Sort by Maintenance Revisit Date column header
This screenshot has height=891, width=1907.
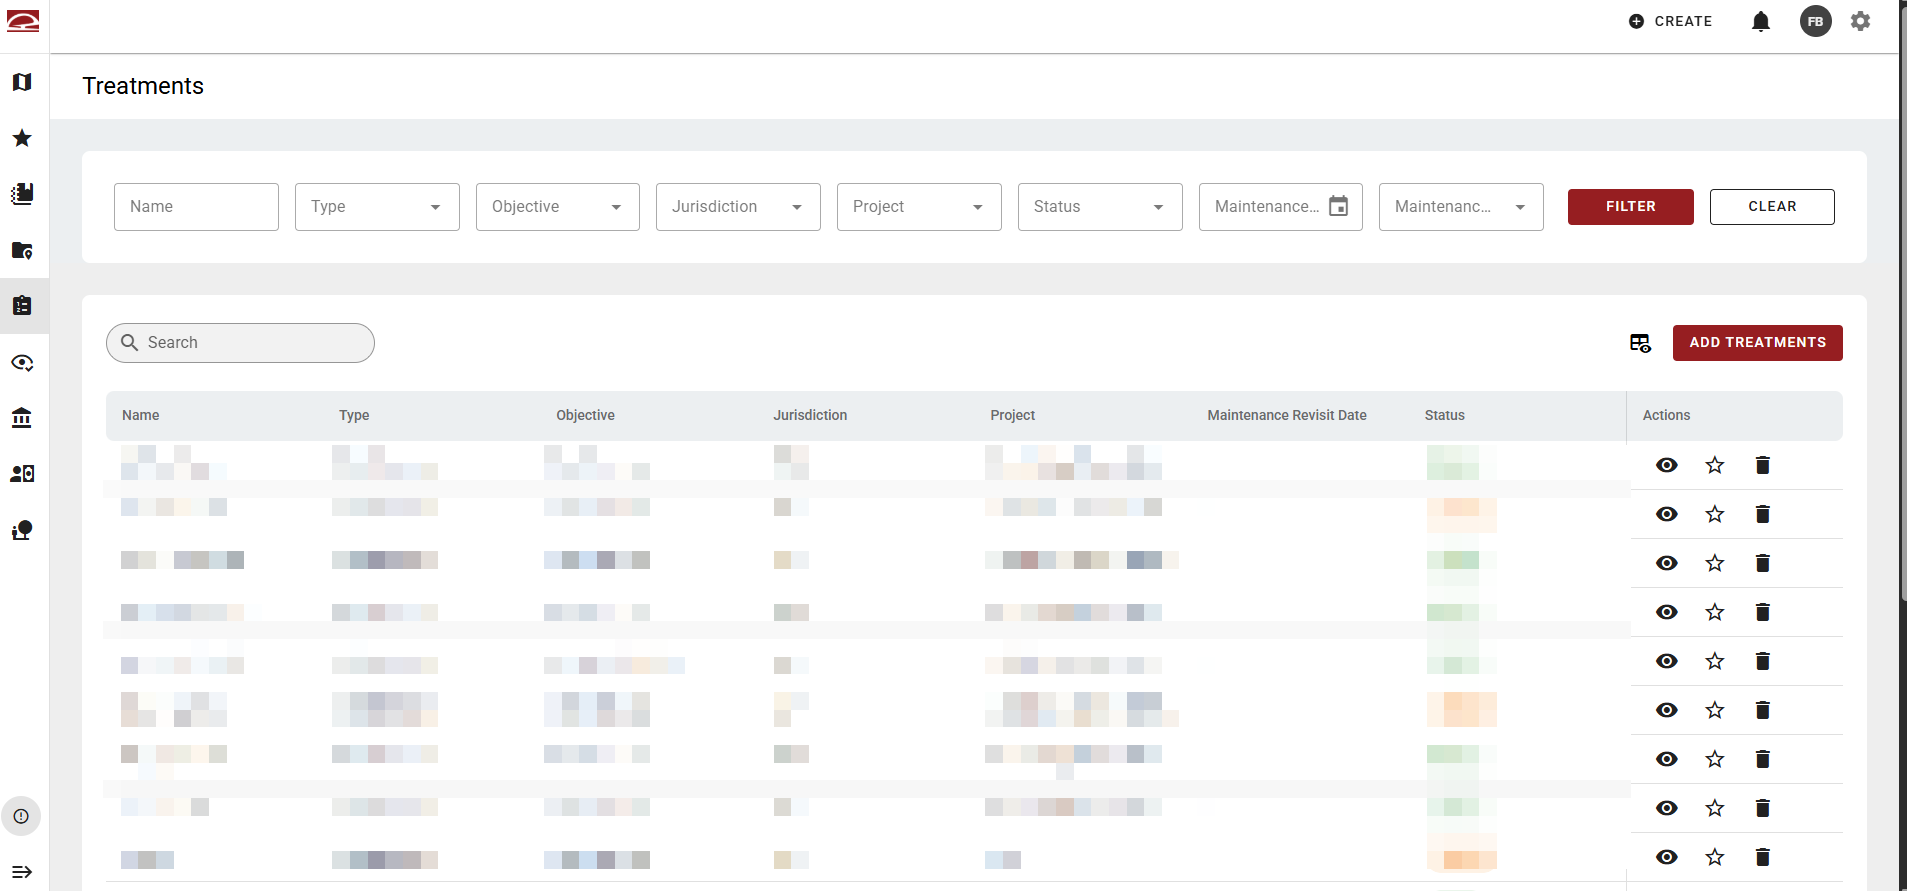click(x=1287, y=415)
